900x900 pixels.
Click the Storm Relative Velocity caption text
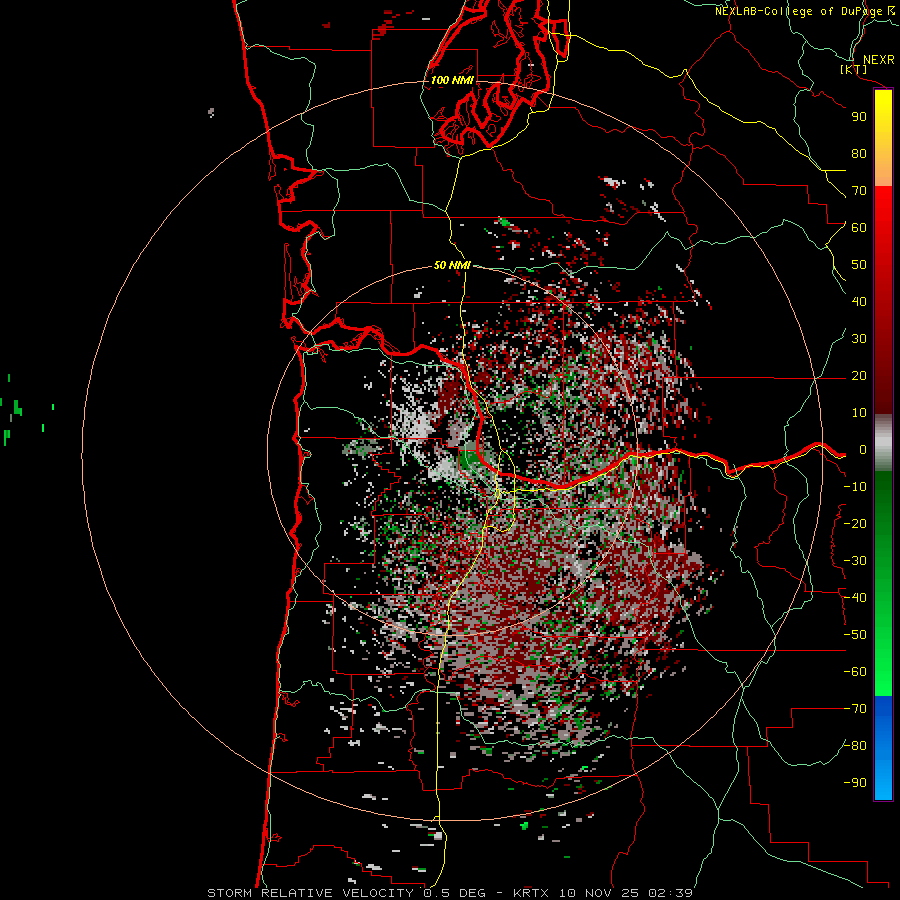(449, 893)
